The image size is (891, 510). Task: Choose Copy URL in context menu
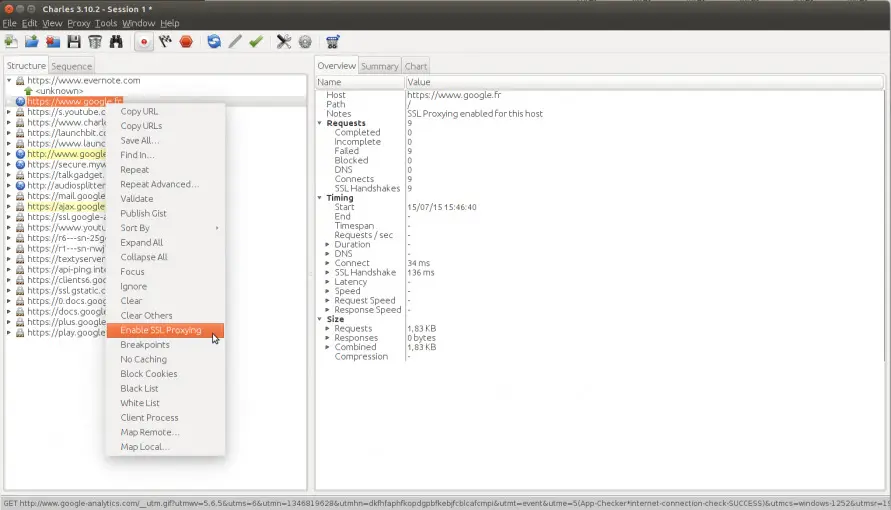pyautogui.click(x=165, y=111)
